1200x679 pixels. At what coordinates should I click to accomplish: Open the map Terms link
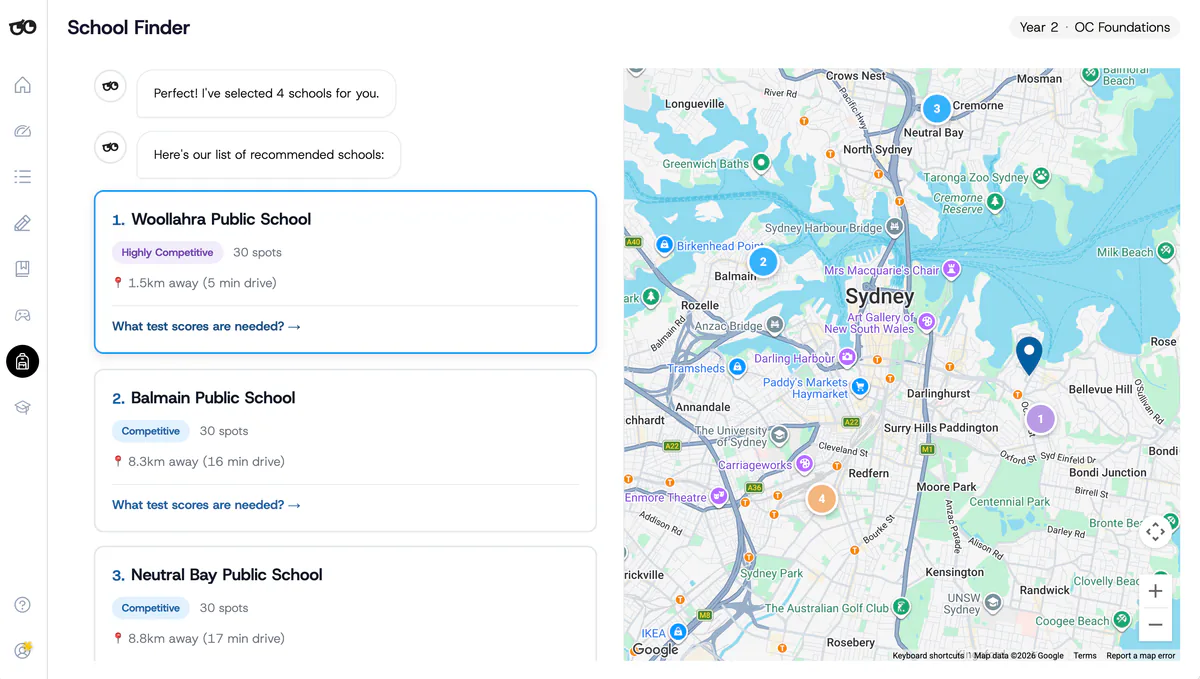tap(1085, 656)
